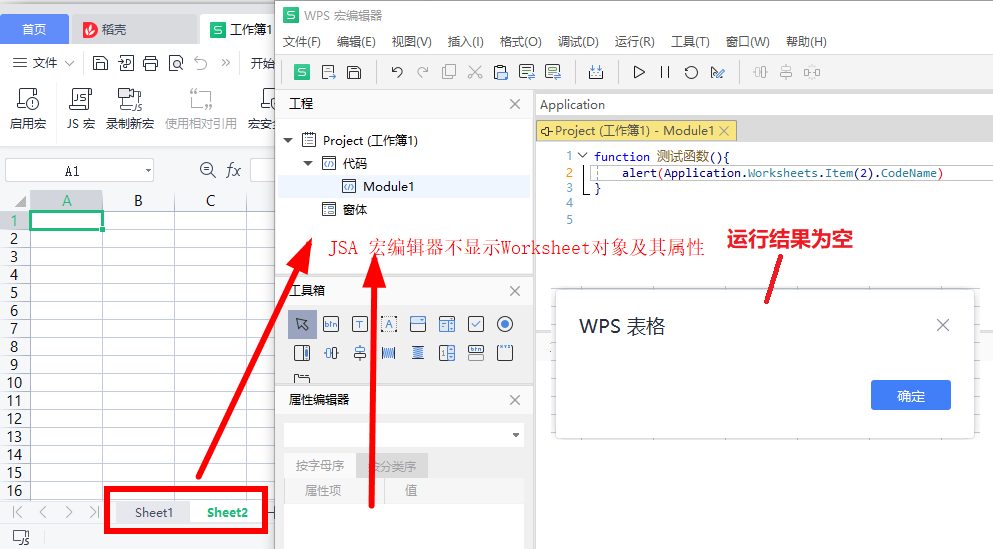Click the export module icon in editor toolbar
The width and height of the screenshot is (993, 549).
coord(329,72)
